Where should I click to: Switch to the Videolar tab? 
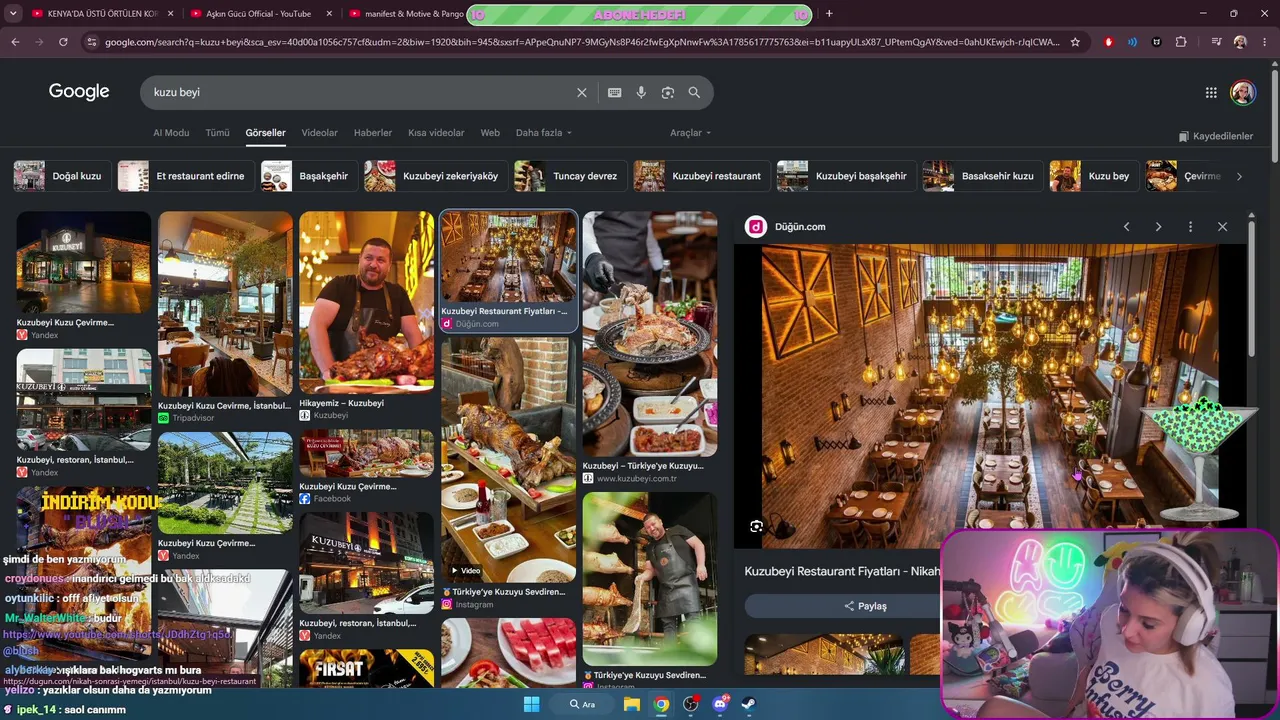coord(319,133)
